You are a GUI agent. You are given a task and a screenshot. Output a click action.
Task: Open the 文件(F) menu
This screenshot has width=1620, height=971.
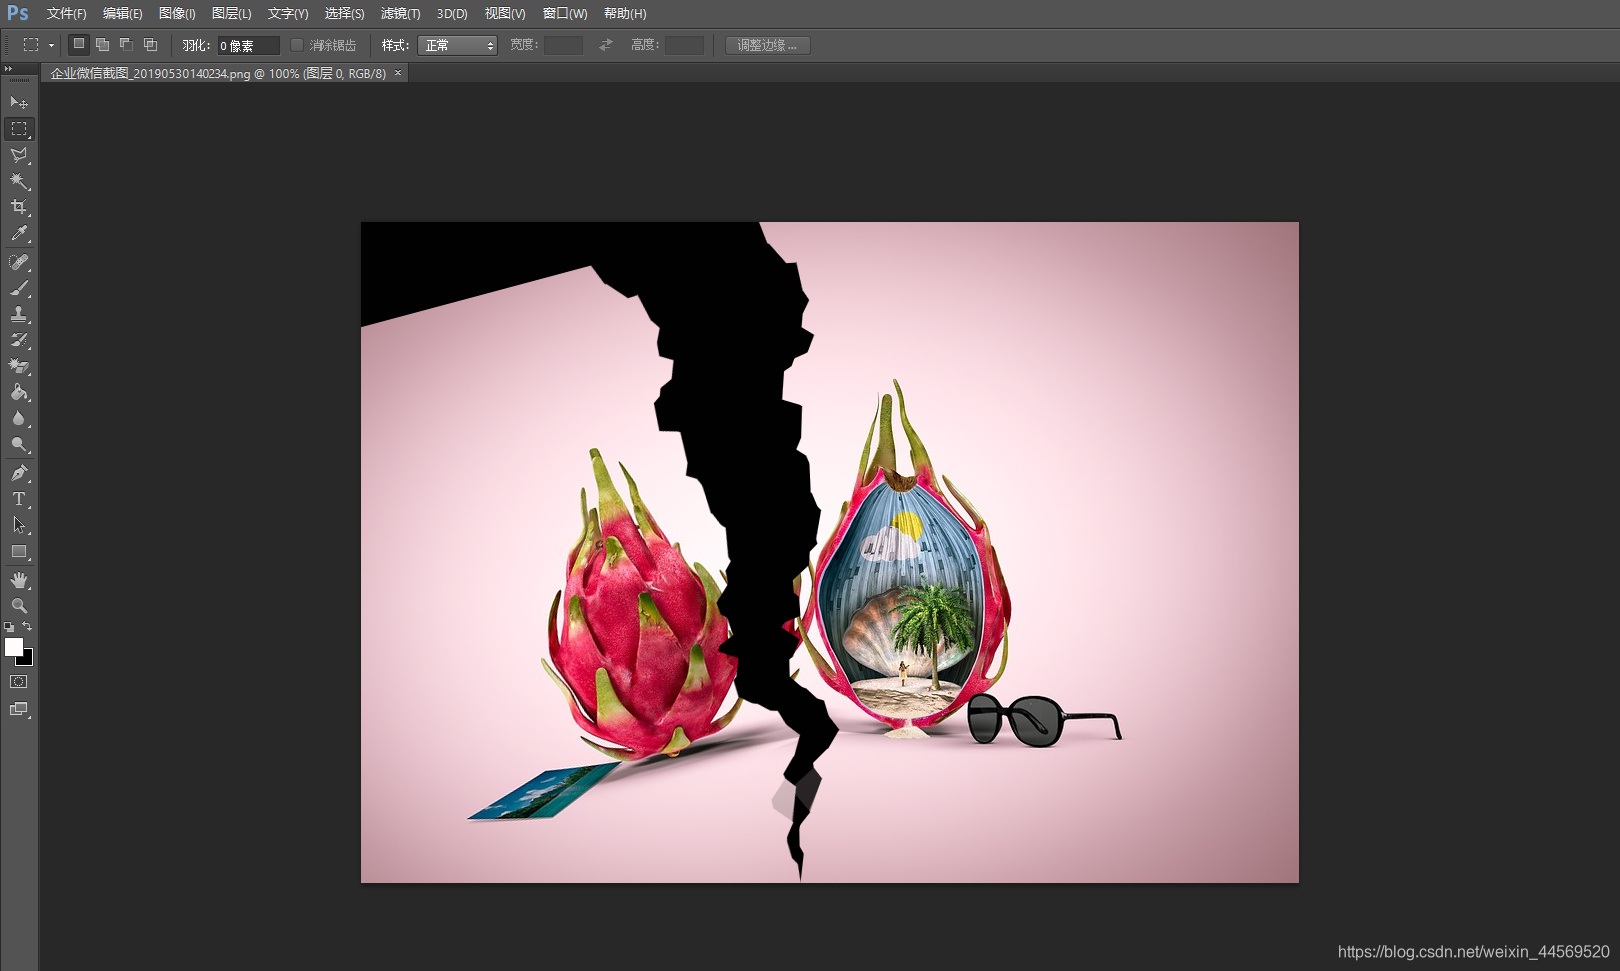pos(66,13)
